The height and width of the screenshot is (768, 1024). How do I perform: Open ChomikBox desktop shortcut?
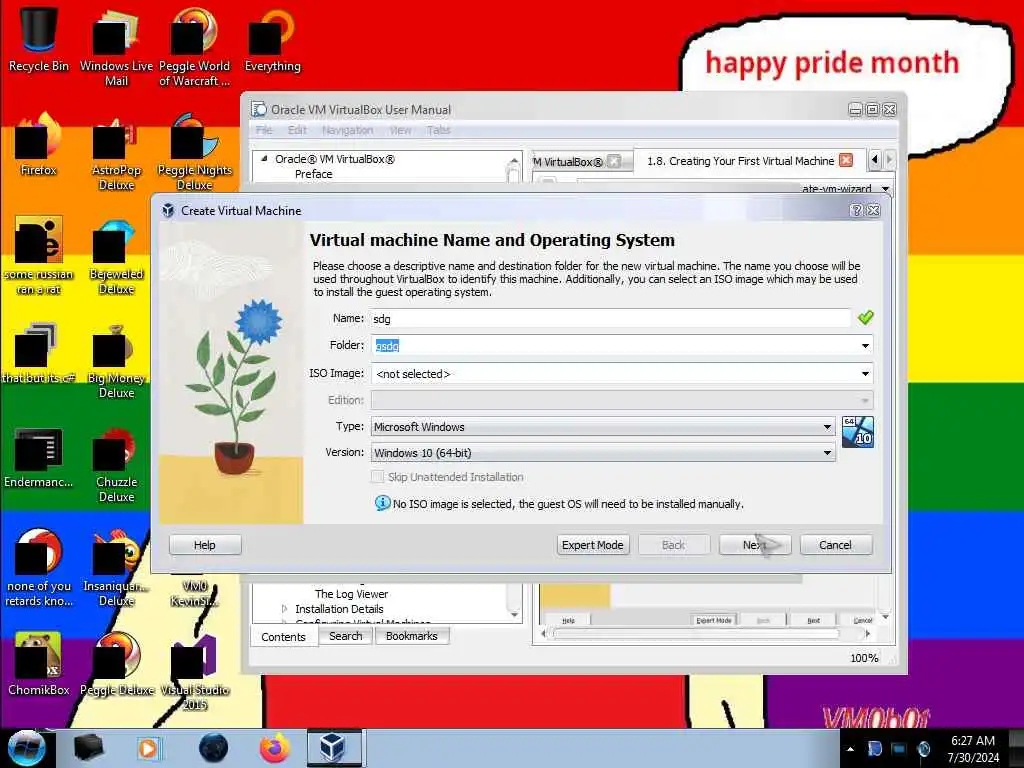39,663
